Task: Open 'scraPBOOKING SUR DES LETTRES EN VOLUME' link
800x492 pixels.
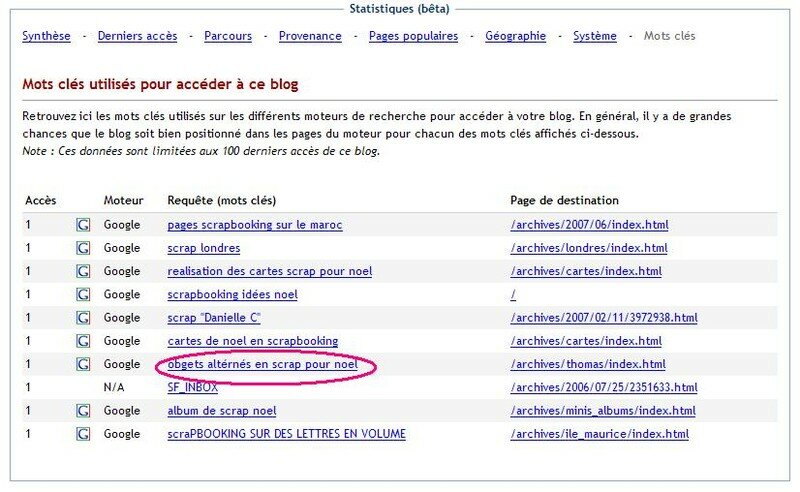Action: pyautogui.click(x=286, y=434)
